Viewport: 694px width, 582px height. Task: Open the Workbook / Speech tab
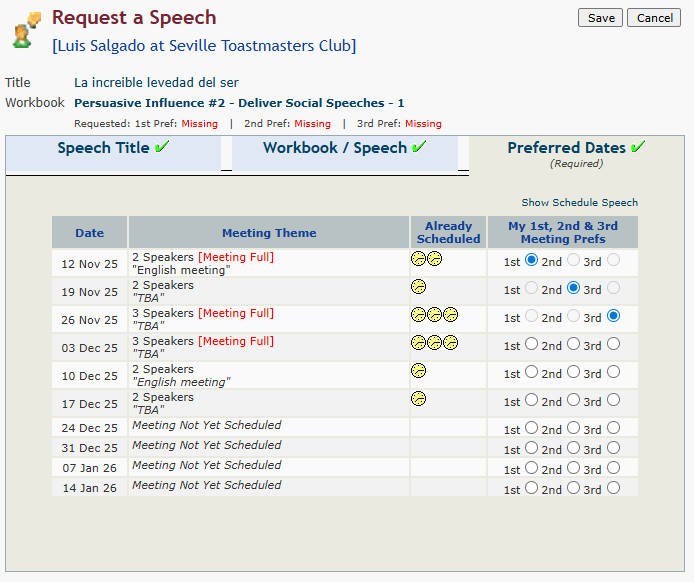344,149
